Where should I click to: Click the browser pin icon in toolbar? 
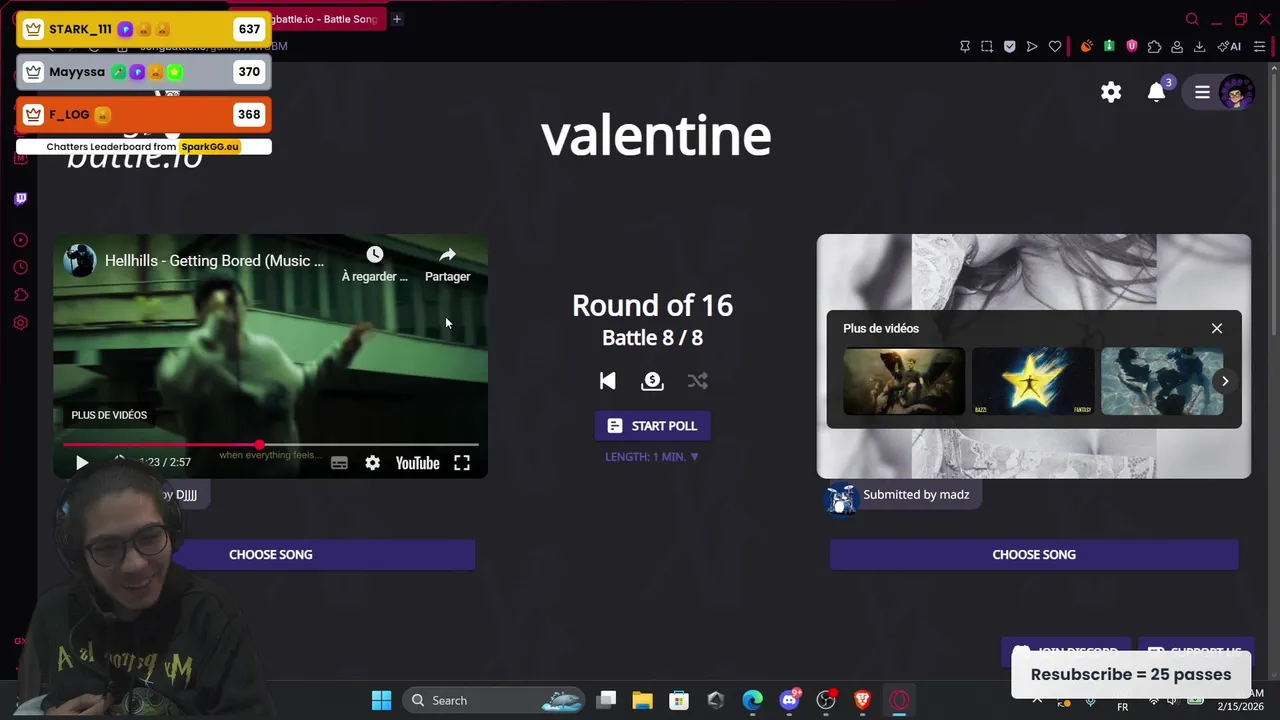pos(965,46)
